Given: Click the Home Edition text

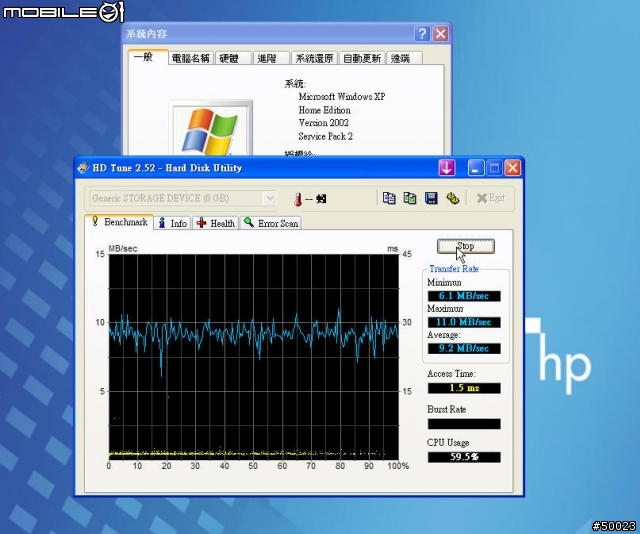Looking at the screenshot, I should (x=324, y=110).
